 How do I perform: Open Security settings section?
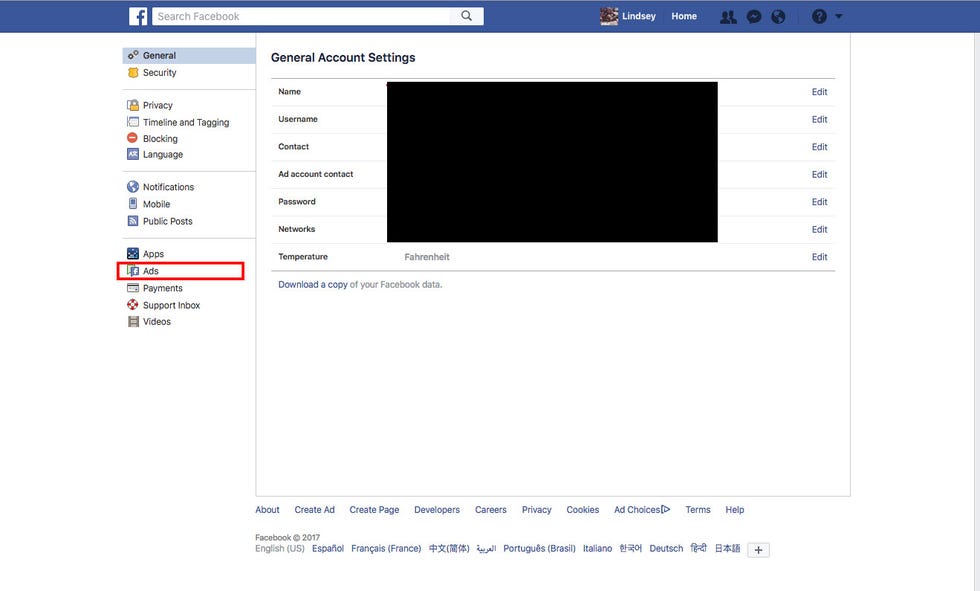click(159, 72)
